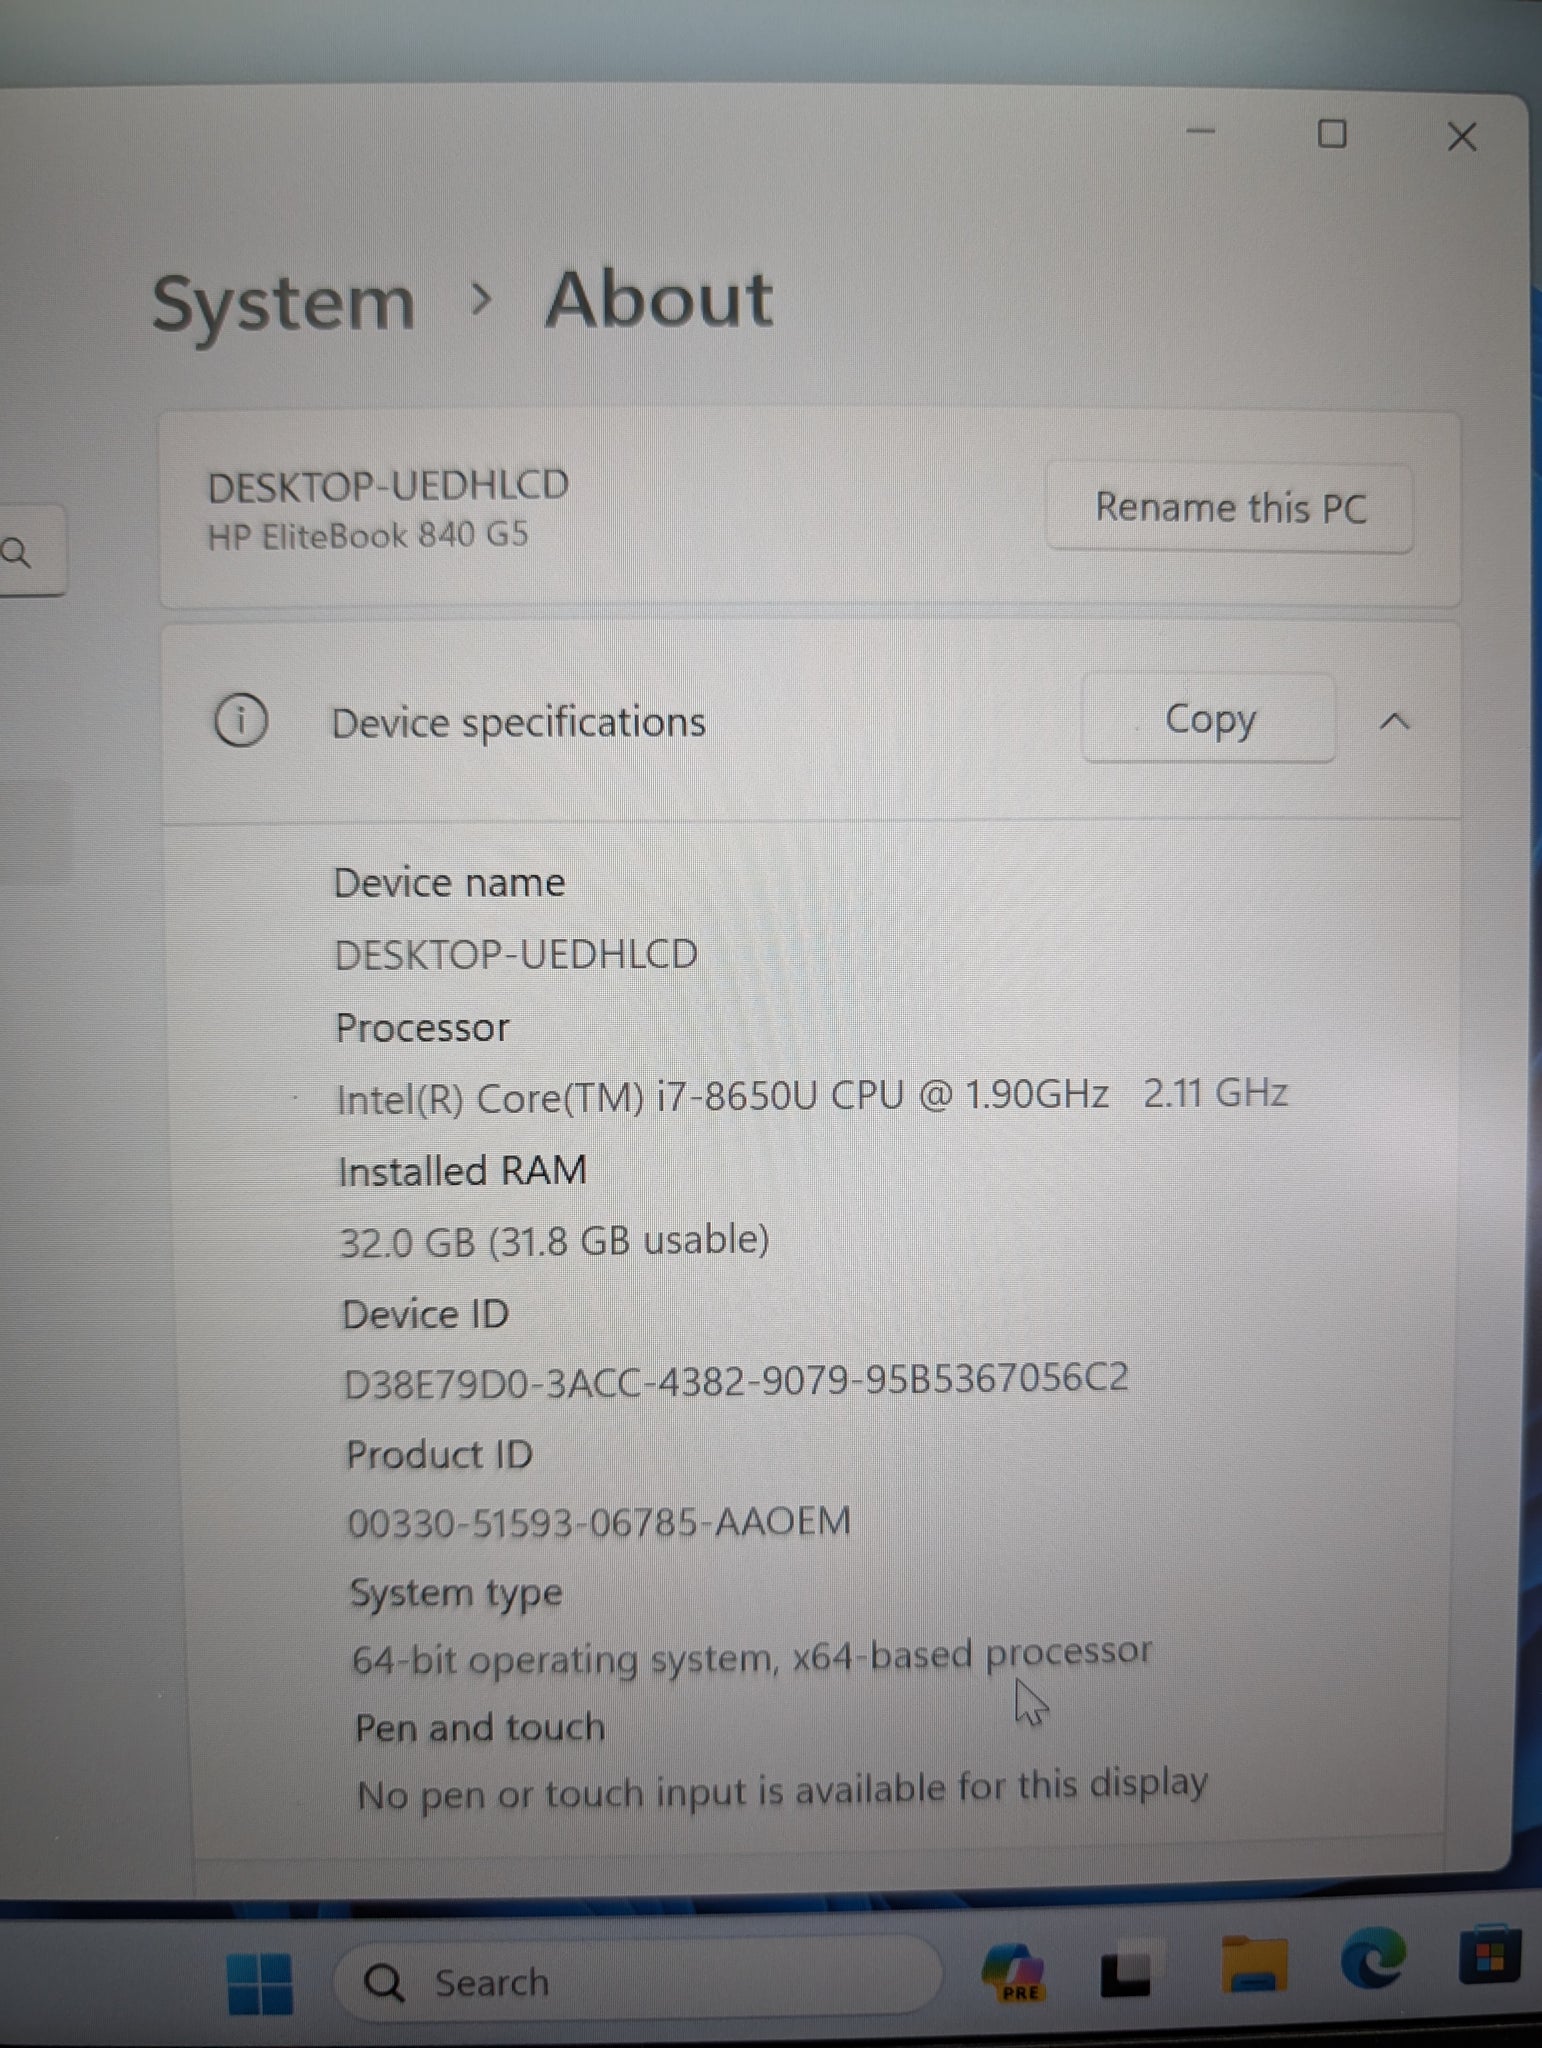Launch Microsoft Edge from the taskbar

tap(1372, 1958)
